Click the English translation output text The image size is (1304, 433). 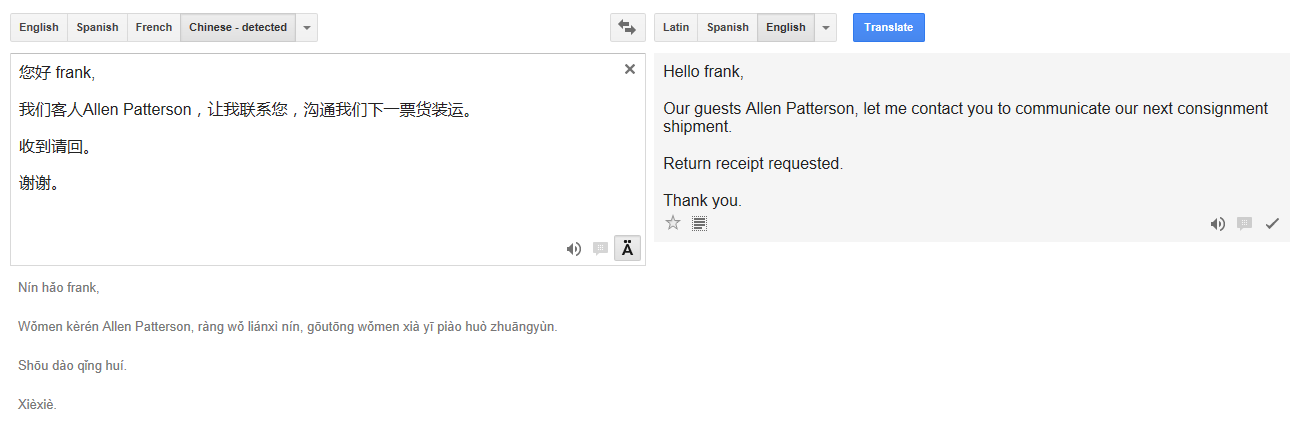(965, 136)
